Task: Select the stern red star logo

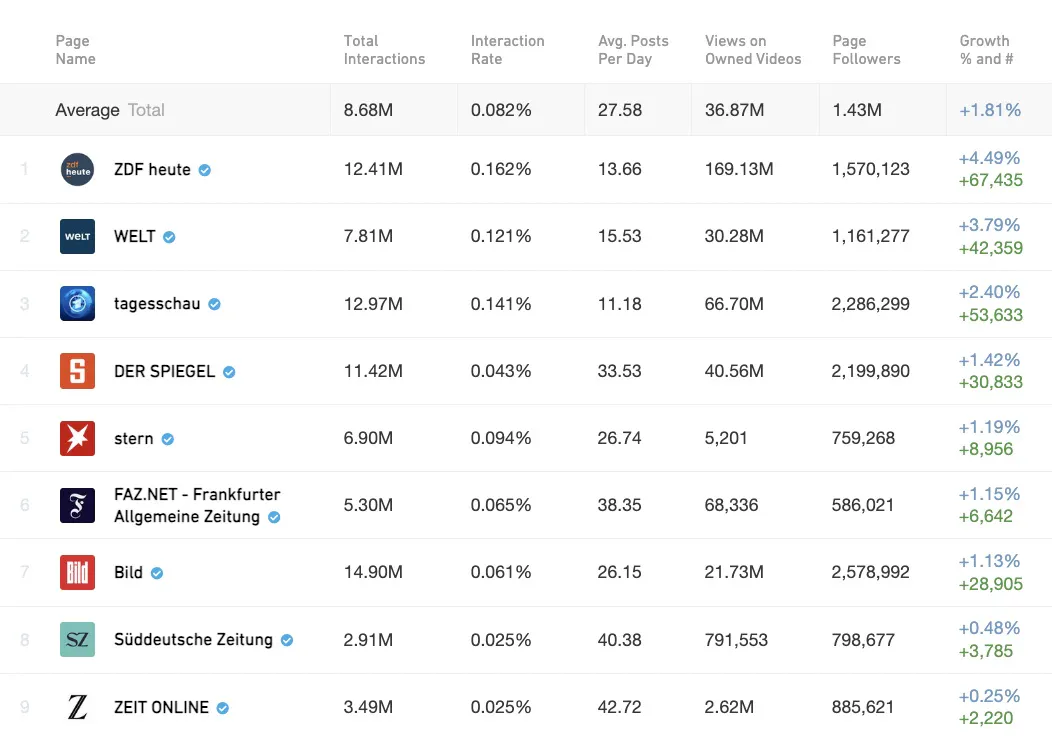Action: point(77,438)
